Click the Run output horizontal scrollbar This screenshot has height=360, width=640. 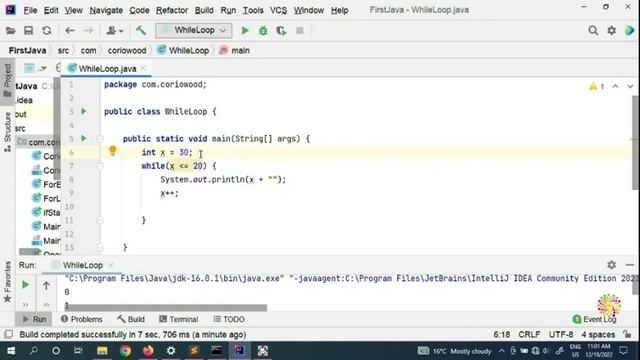(x=166, y=307)
